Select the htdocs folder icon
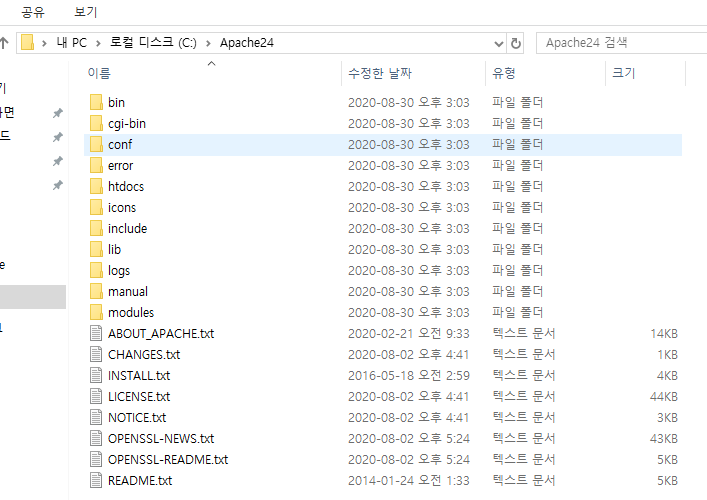The height and width of the screenshot is (500, 707). click(96, 186)
